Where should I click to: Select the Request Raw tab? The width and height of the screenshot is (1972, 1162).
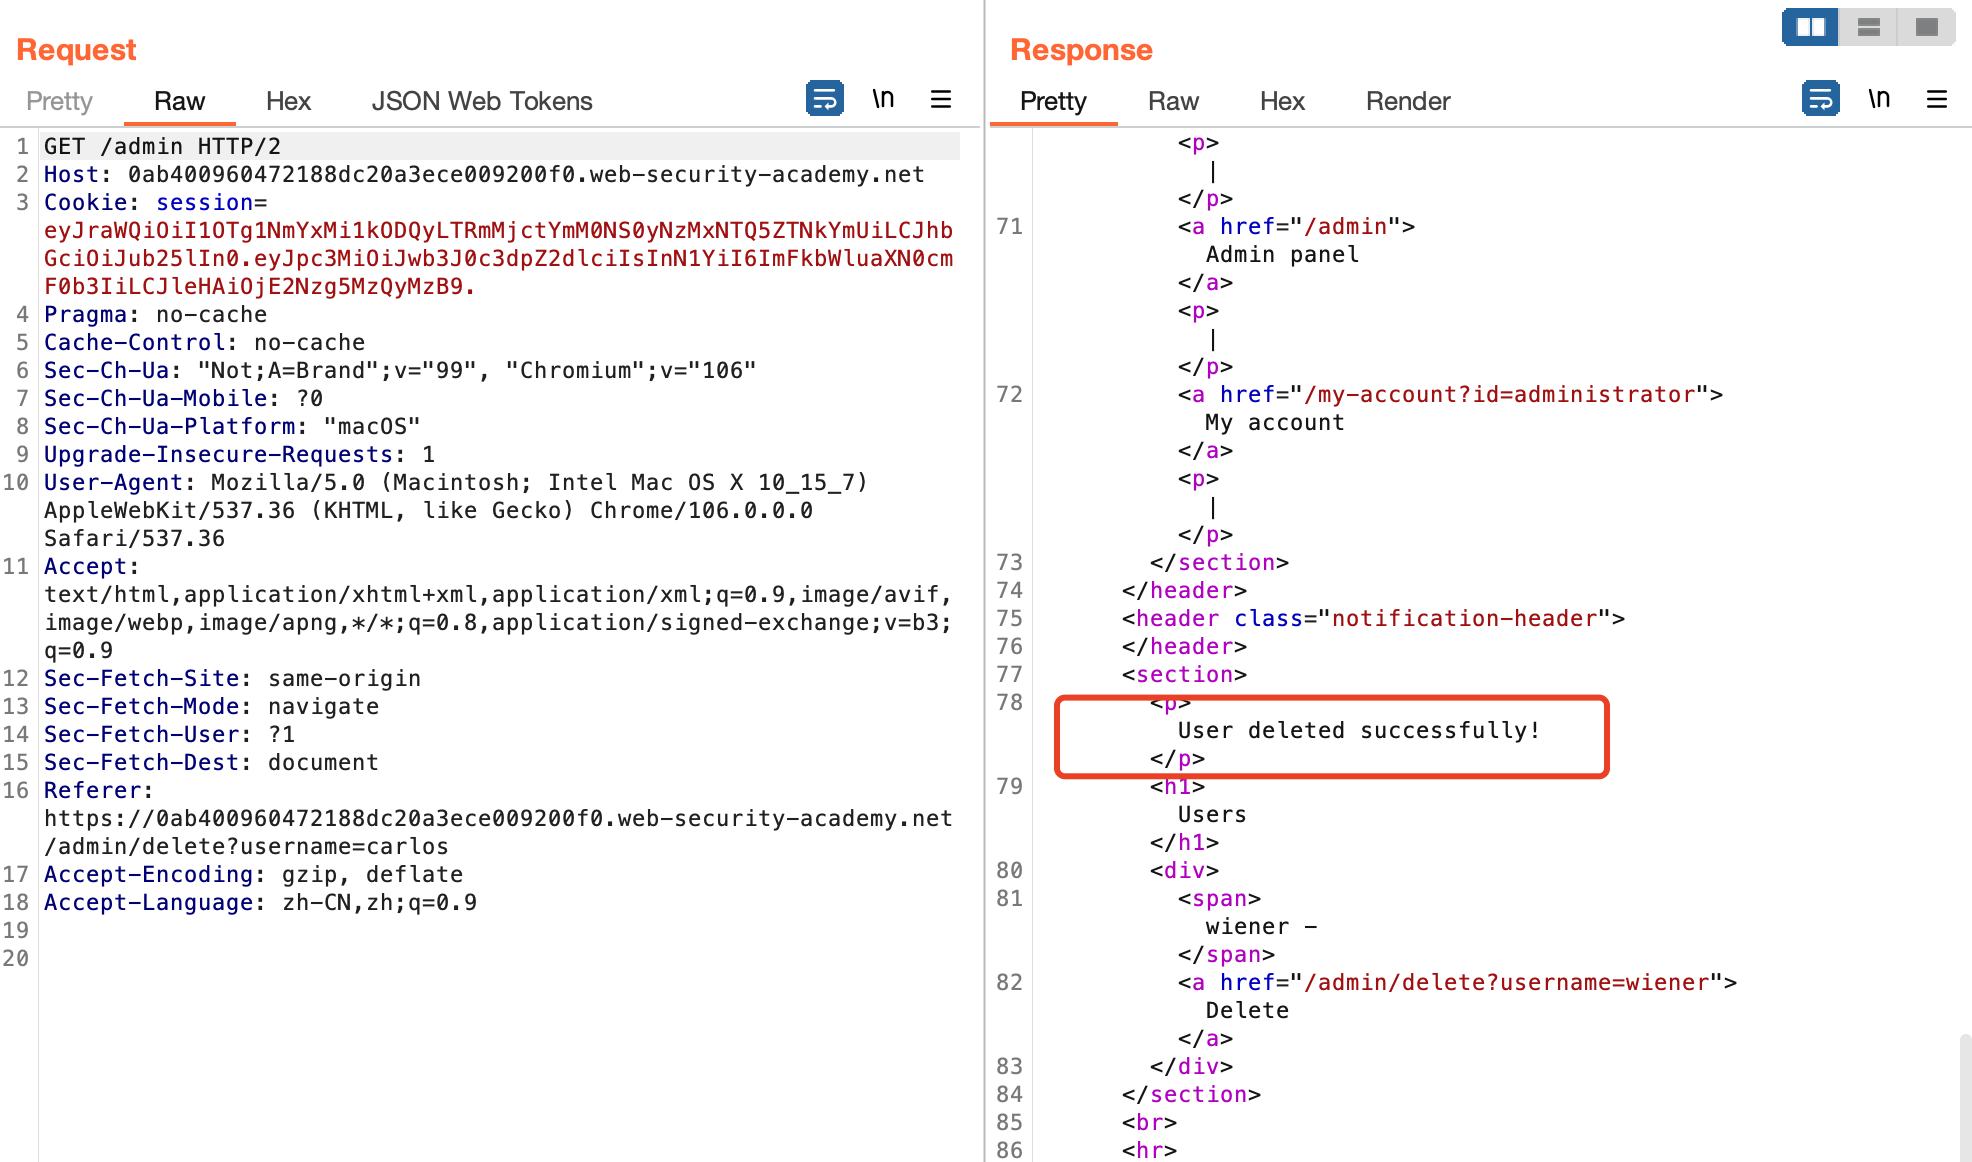179,101
